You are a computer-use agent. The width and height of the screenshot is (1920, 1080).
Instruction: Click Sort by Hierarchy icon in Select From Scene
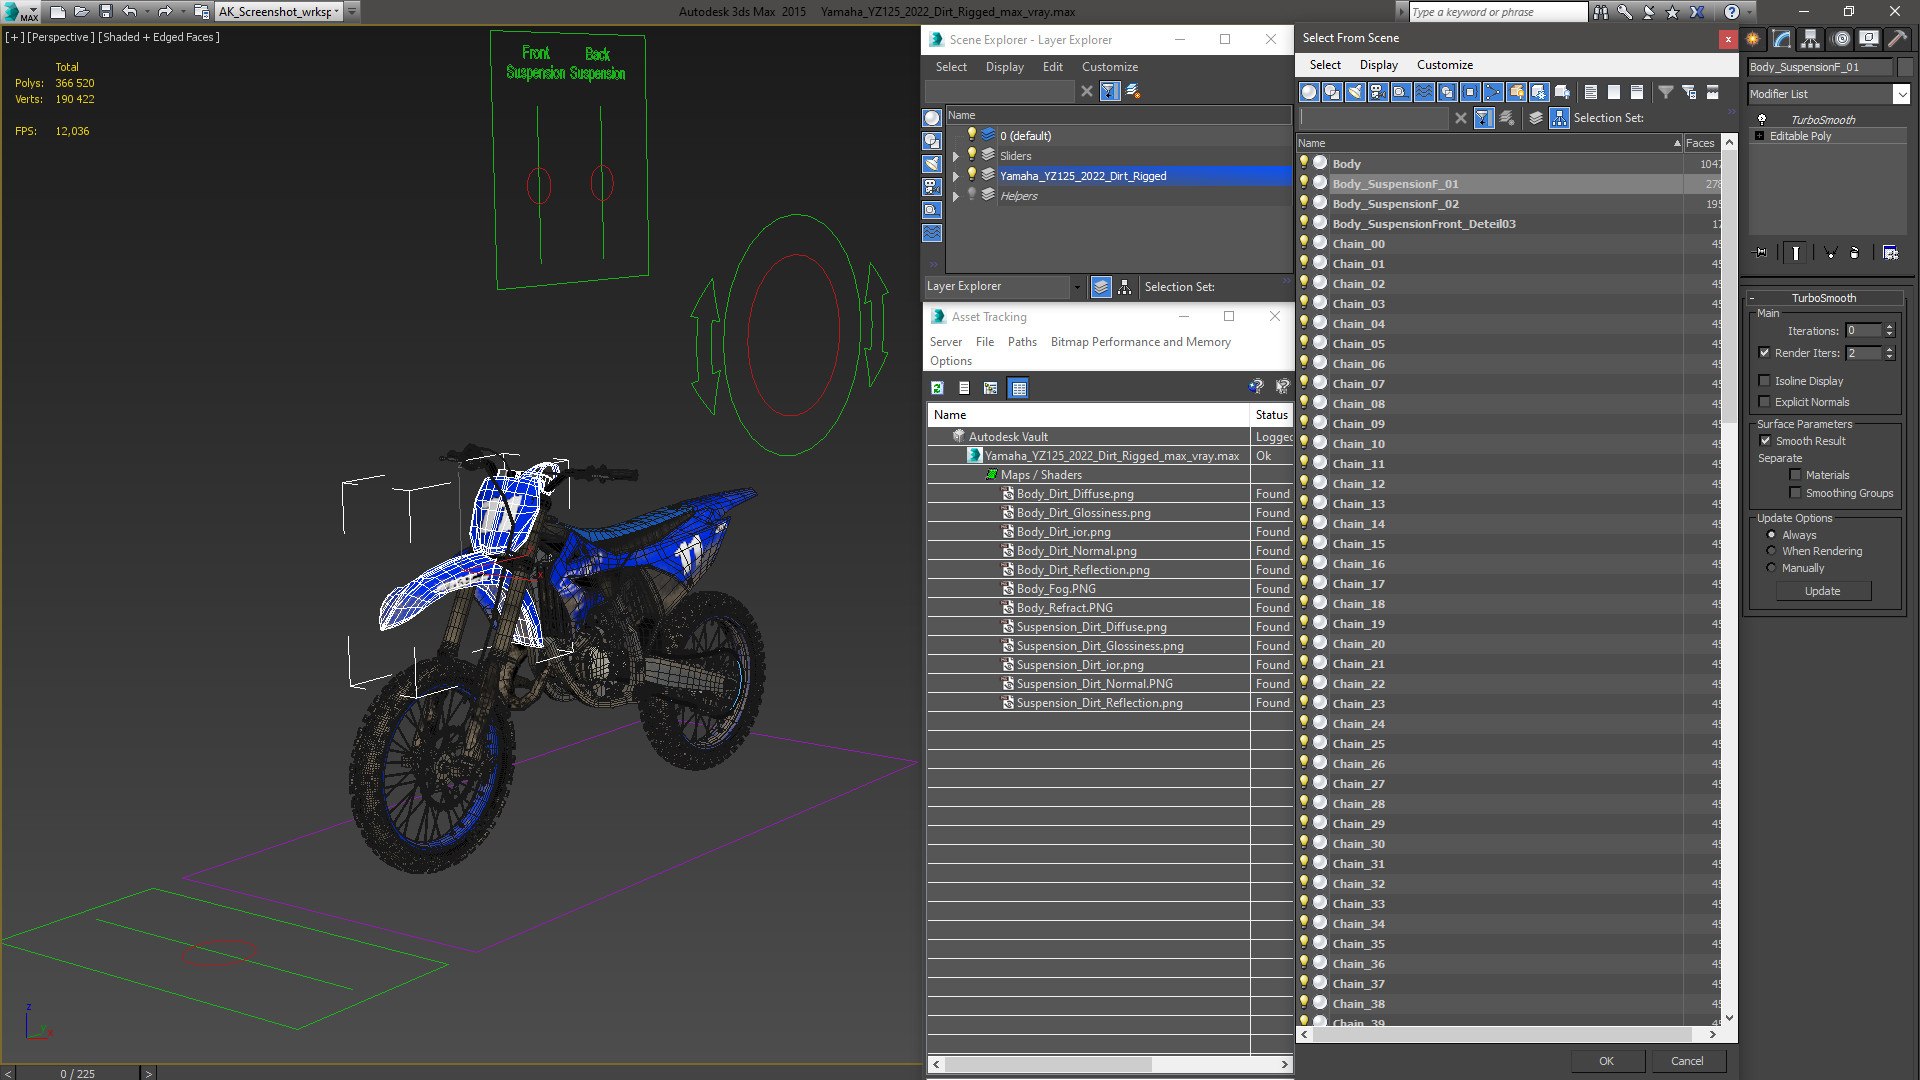pos(1560,118)
